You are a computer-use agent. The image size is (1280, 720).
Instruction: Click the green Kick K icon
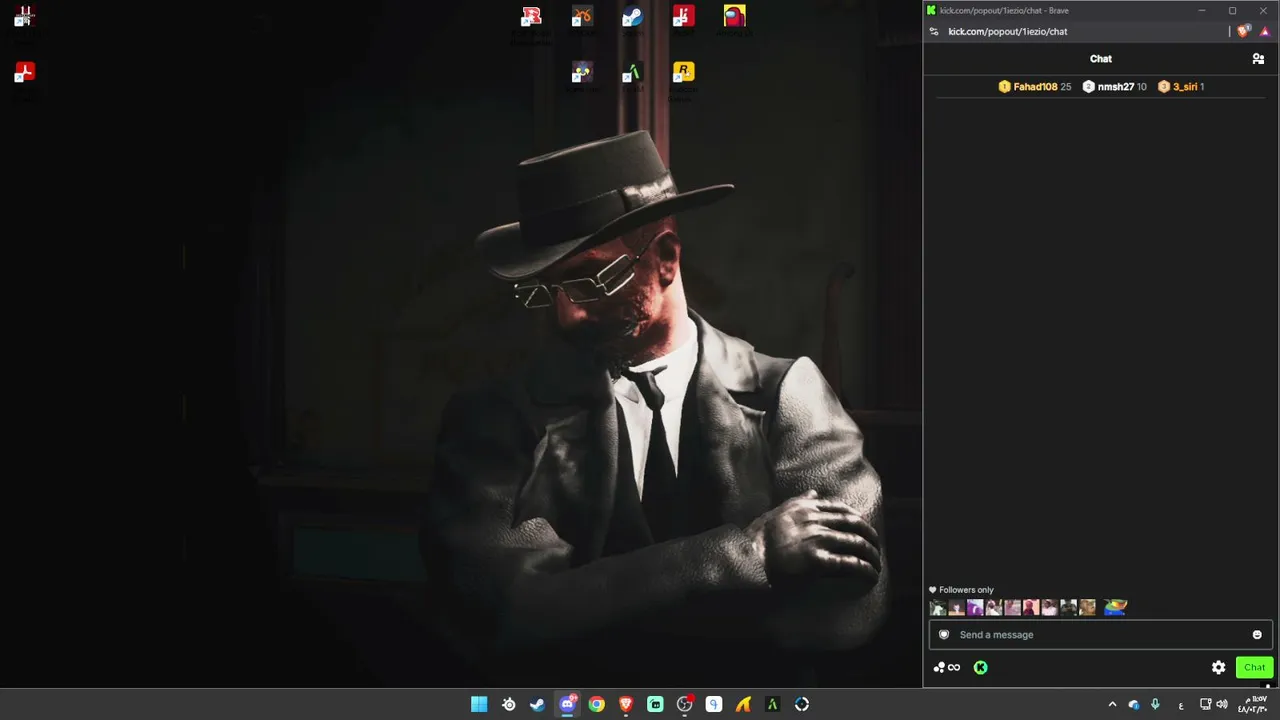[x=980, y=667]
